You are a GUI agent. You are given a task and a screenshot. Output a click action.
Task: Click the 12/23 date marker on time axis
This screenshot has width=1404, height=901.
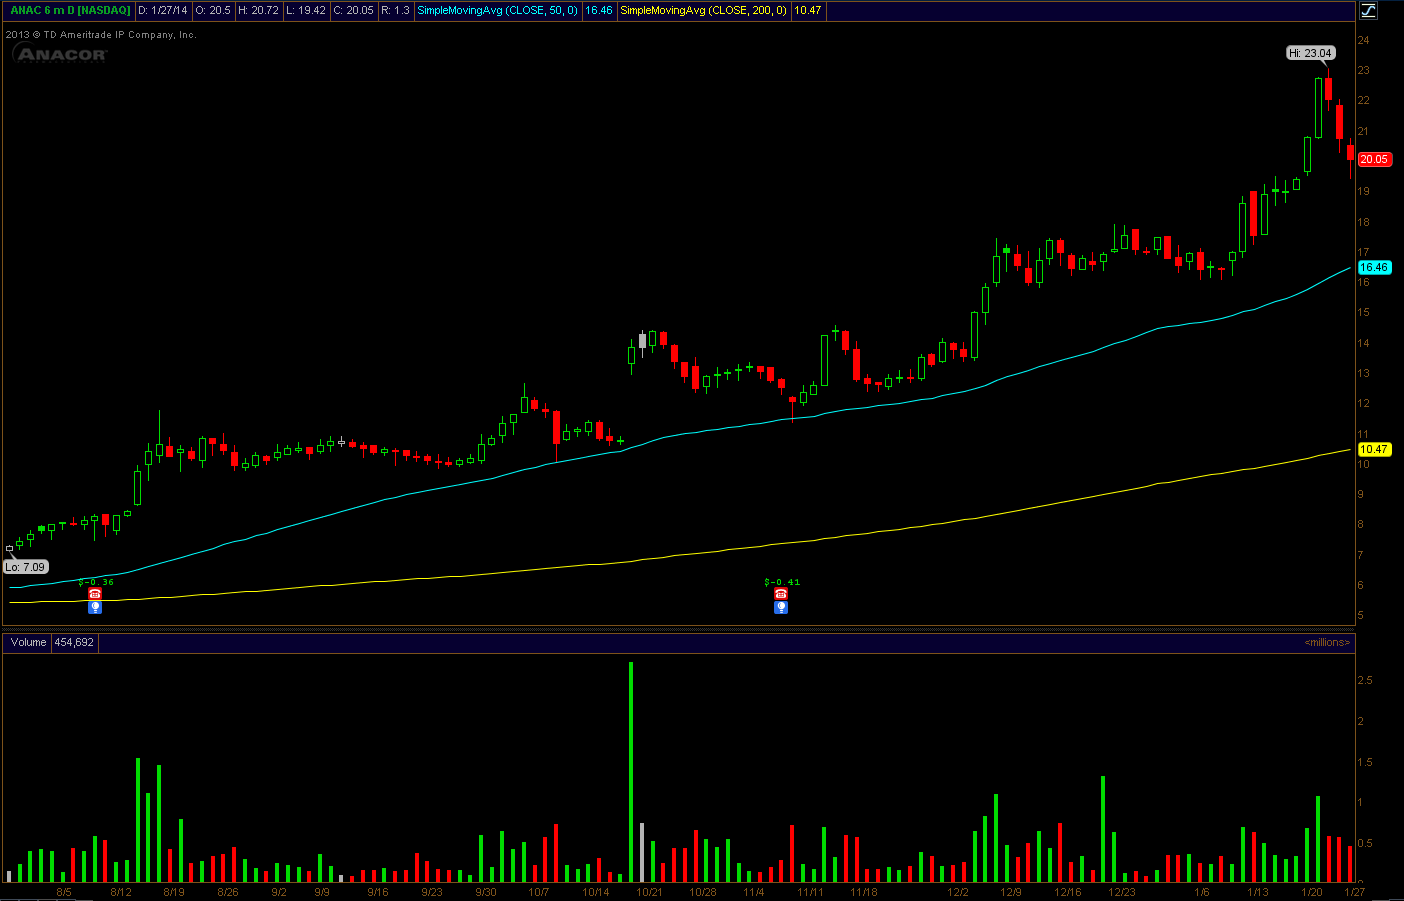click(x=1122, y=892)
